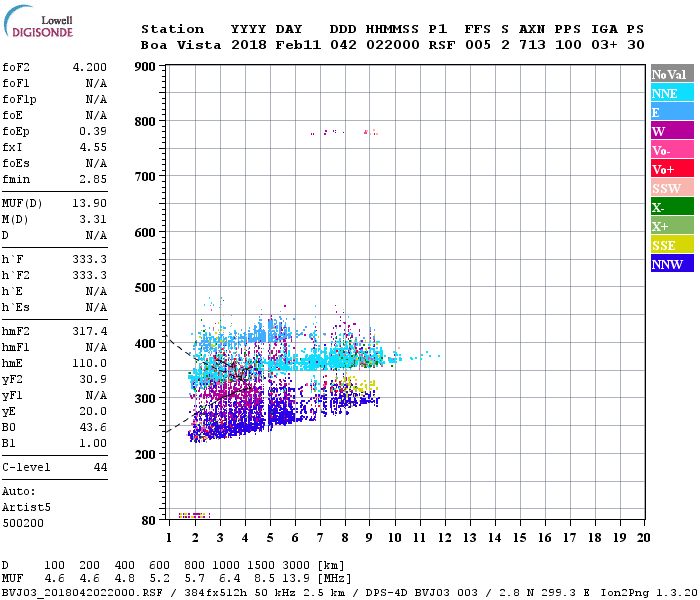The width and height of the screenshot is (700, 600).
Task: Click the 042 day number in header
Action: (343, 45)
